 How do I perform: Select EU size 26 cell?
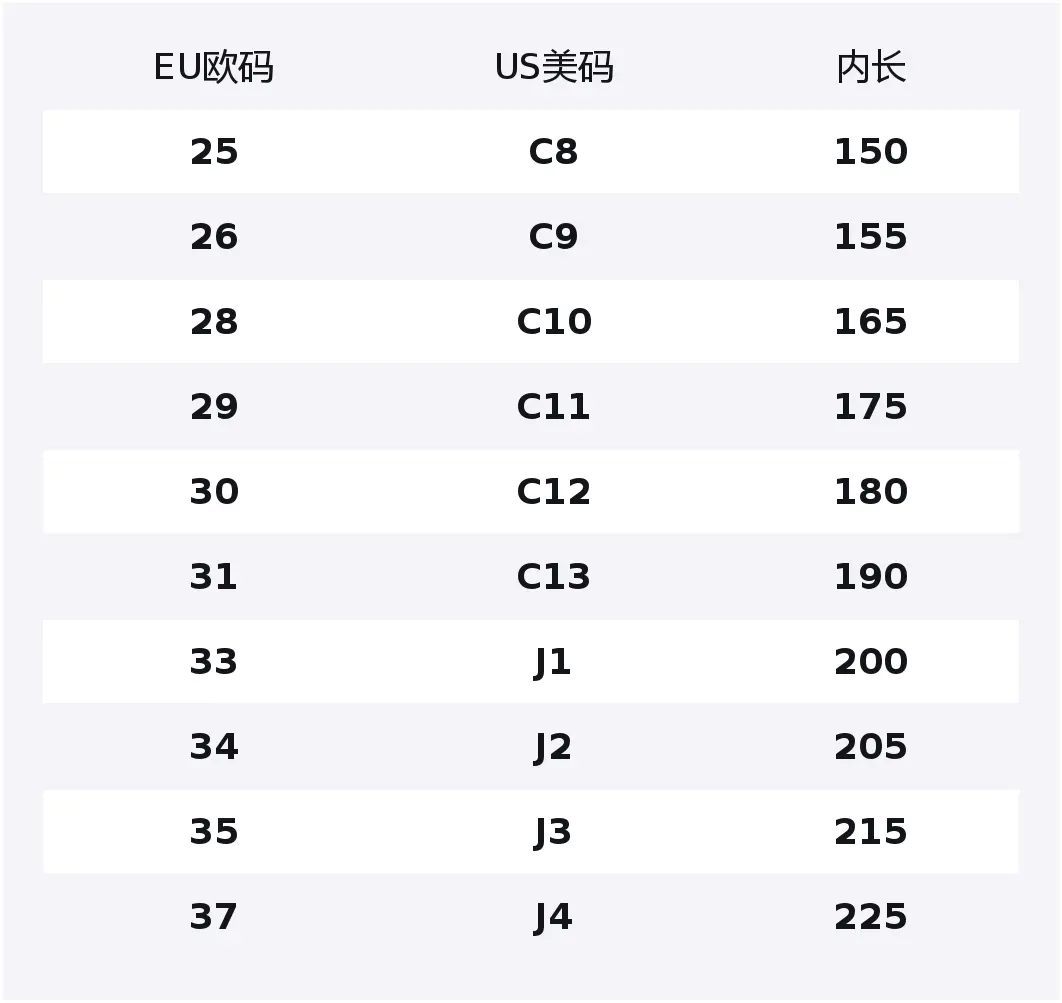pyautogui.click(x=214, y=237)
